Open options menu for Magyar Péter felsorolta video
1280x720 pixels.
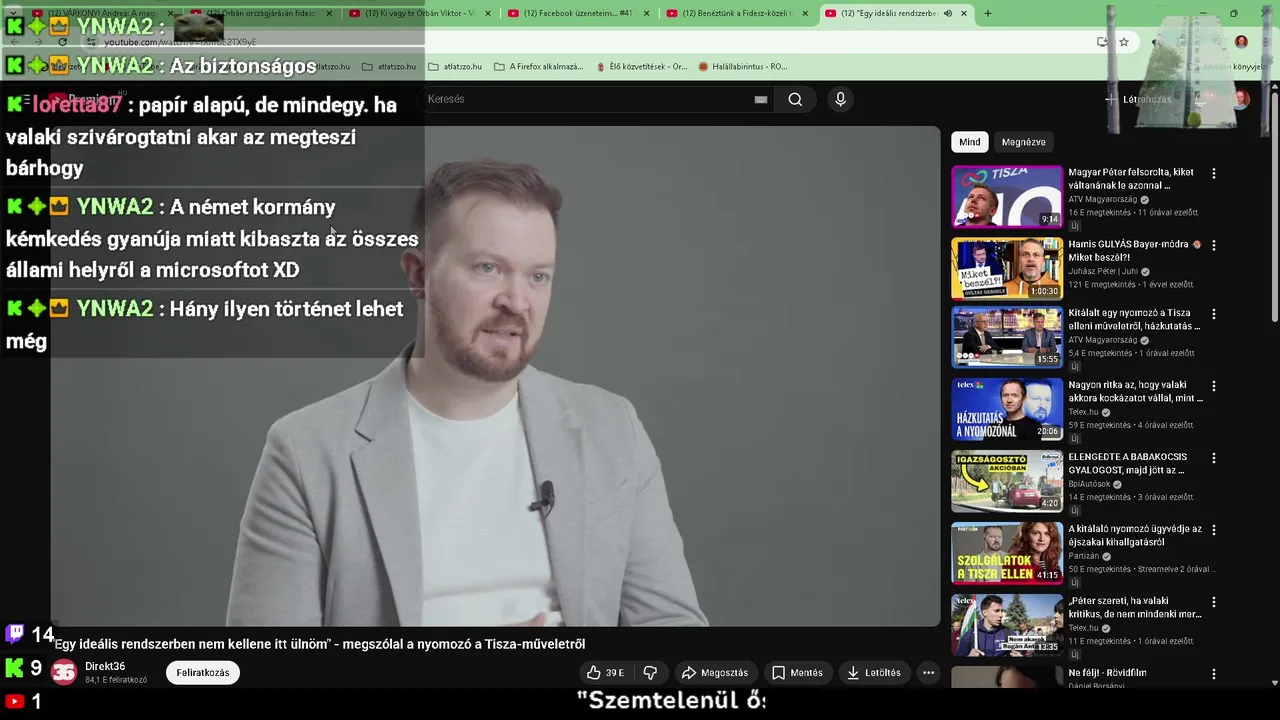[x=1214, y=173]
